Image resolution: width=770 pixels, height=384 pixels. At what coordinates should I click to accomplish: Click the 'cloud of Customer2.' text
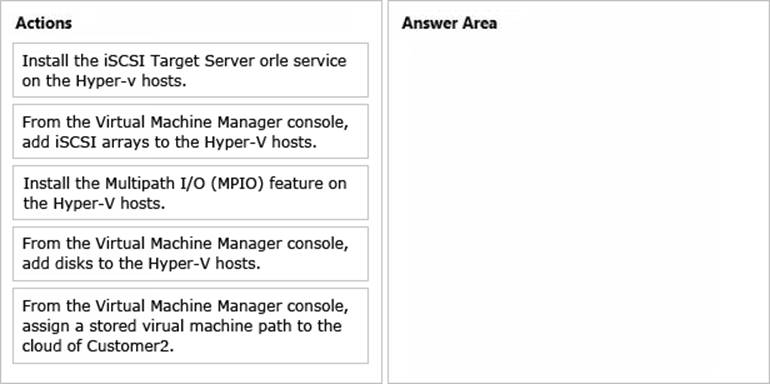tap(98, 346)
